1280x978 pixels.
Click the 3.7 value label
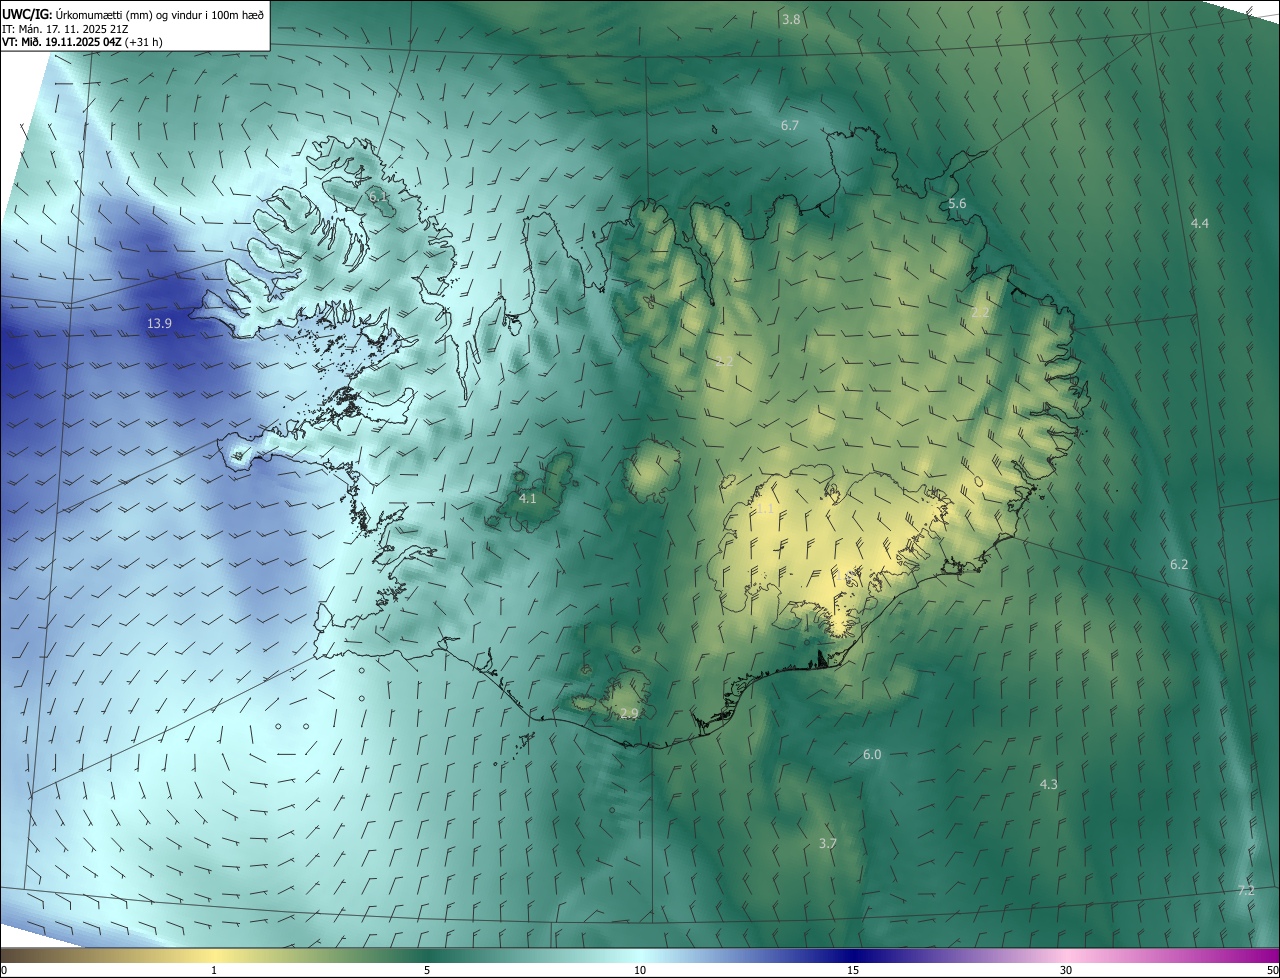point(828,843)
